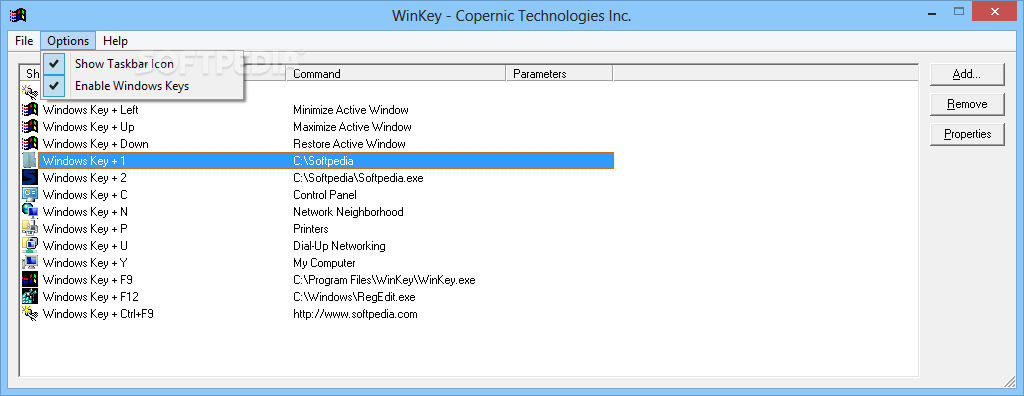
Task: Click the icon beside Windows Key + Up
Action: coord(30,127)
